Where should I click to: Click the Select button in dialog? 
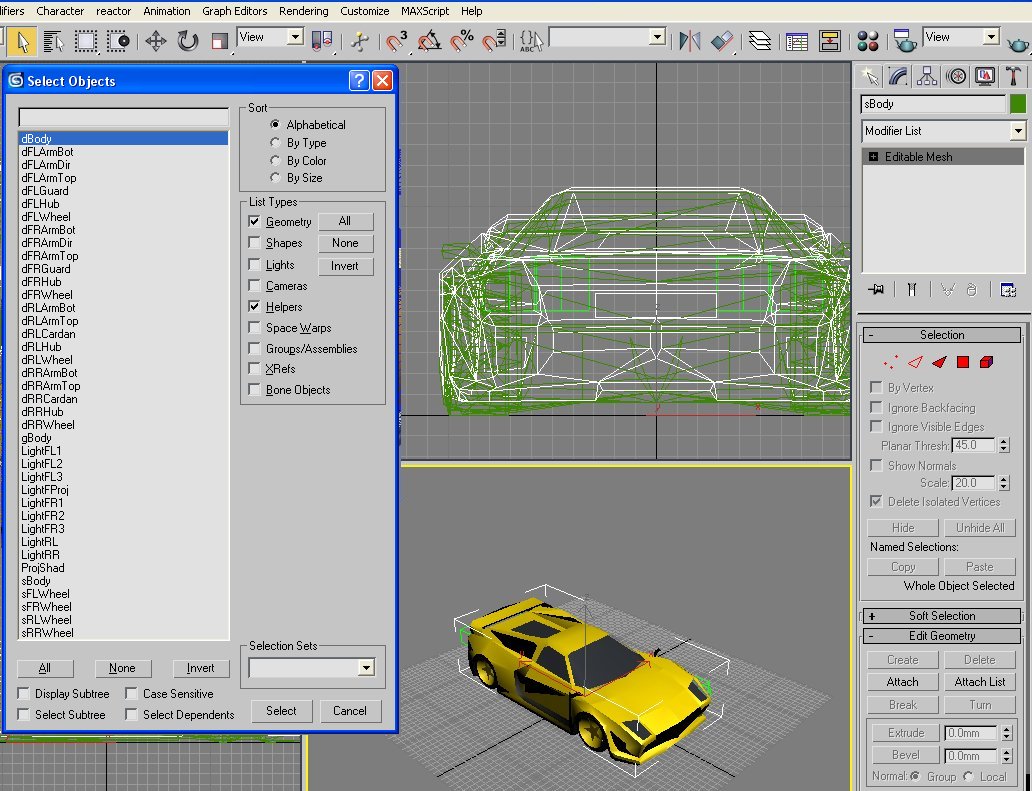tap(281, 711)
